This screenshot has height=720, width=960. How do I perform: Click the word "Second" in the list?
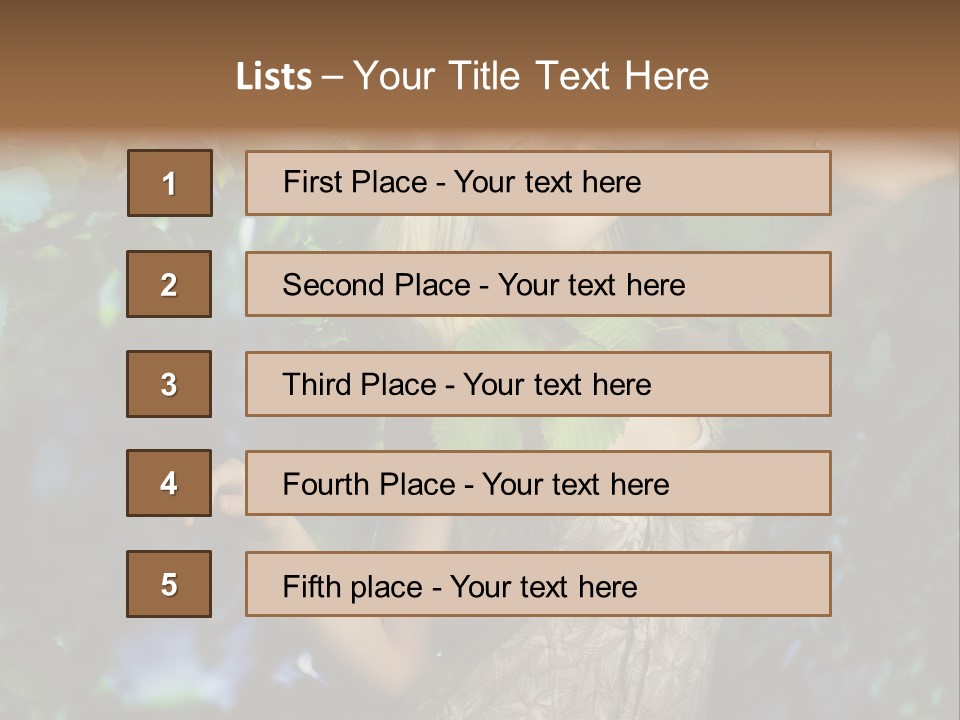tap(335, 285)
